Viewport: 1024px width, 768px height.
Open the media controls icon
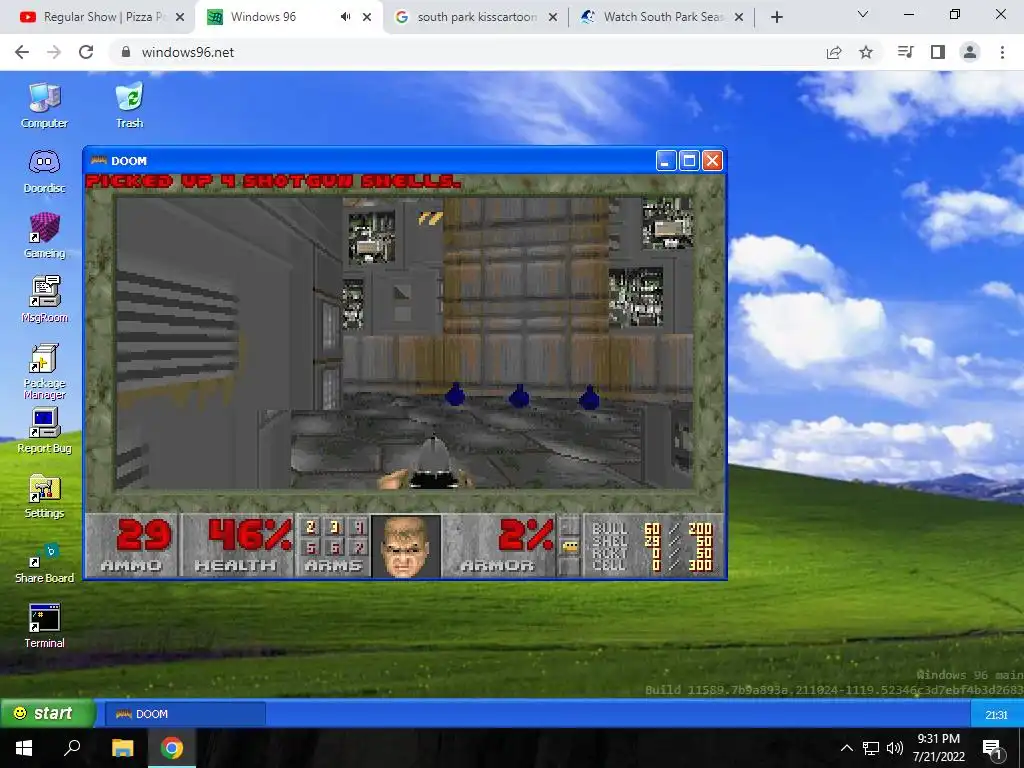906,52
